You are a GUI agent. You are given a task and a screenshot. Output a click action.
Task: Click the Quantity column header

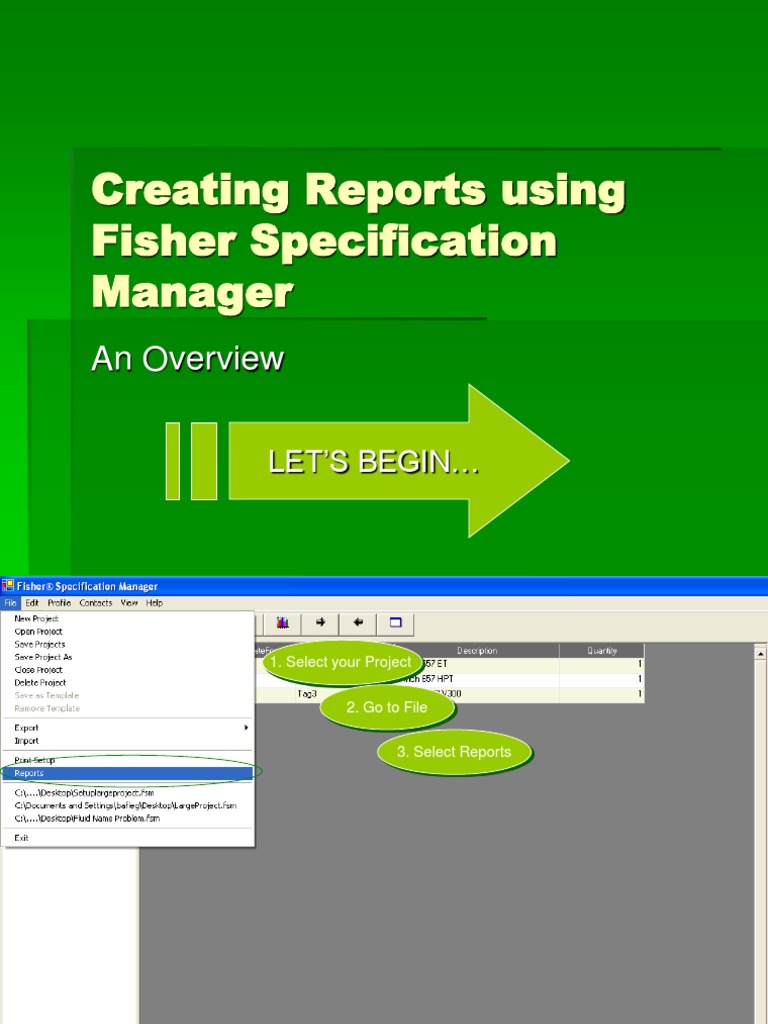(x=601, y=650)
